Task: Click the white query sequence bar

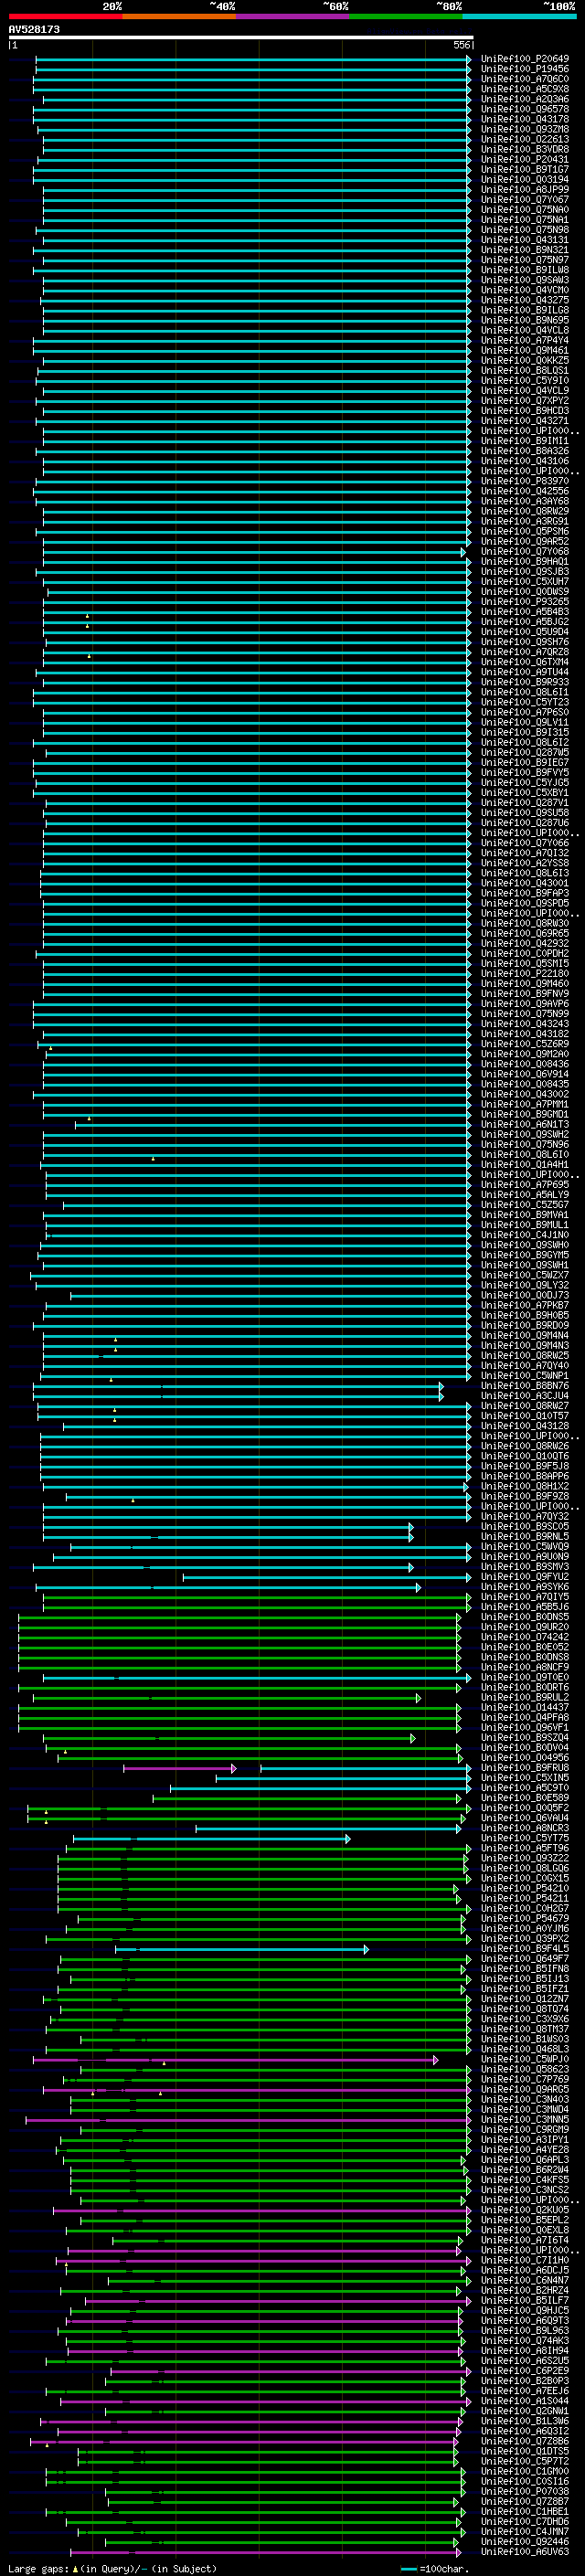Action: click(240, 37)
